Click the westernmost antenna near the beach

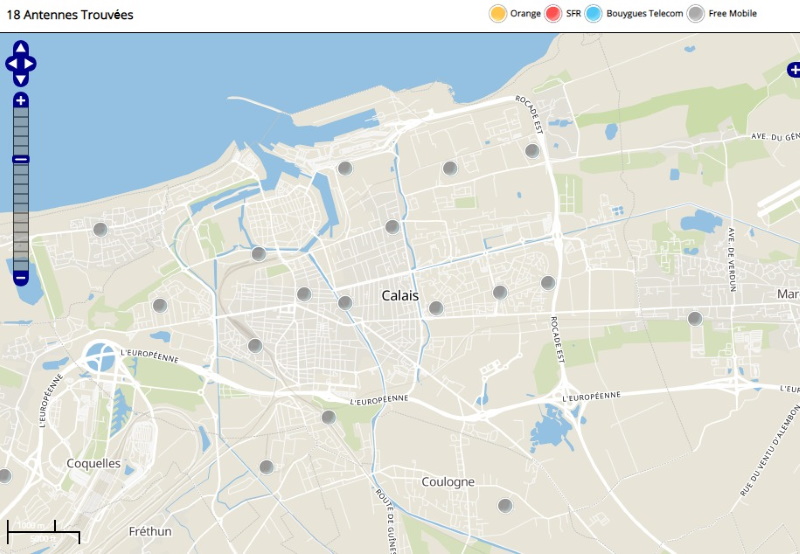click(x=100, y=230)
